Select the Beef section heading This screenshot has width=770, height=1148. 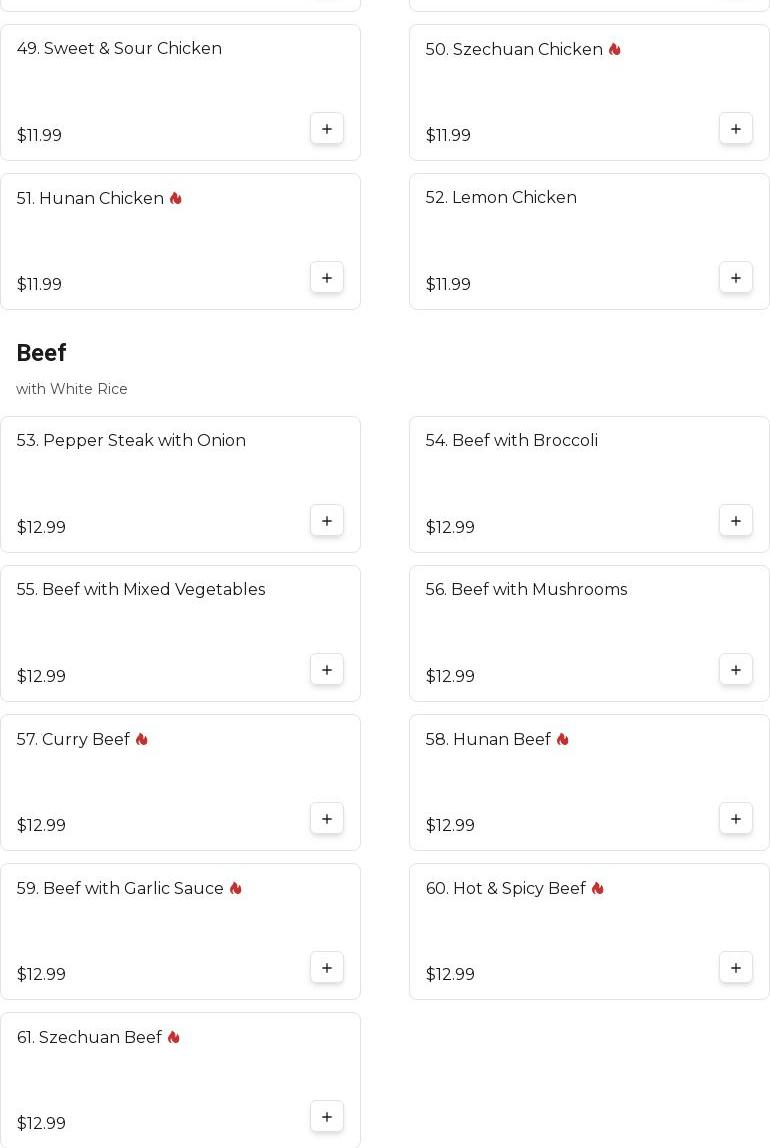(x=41, y=353)
